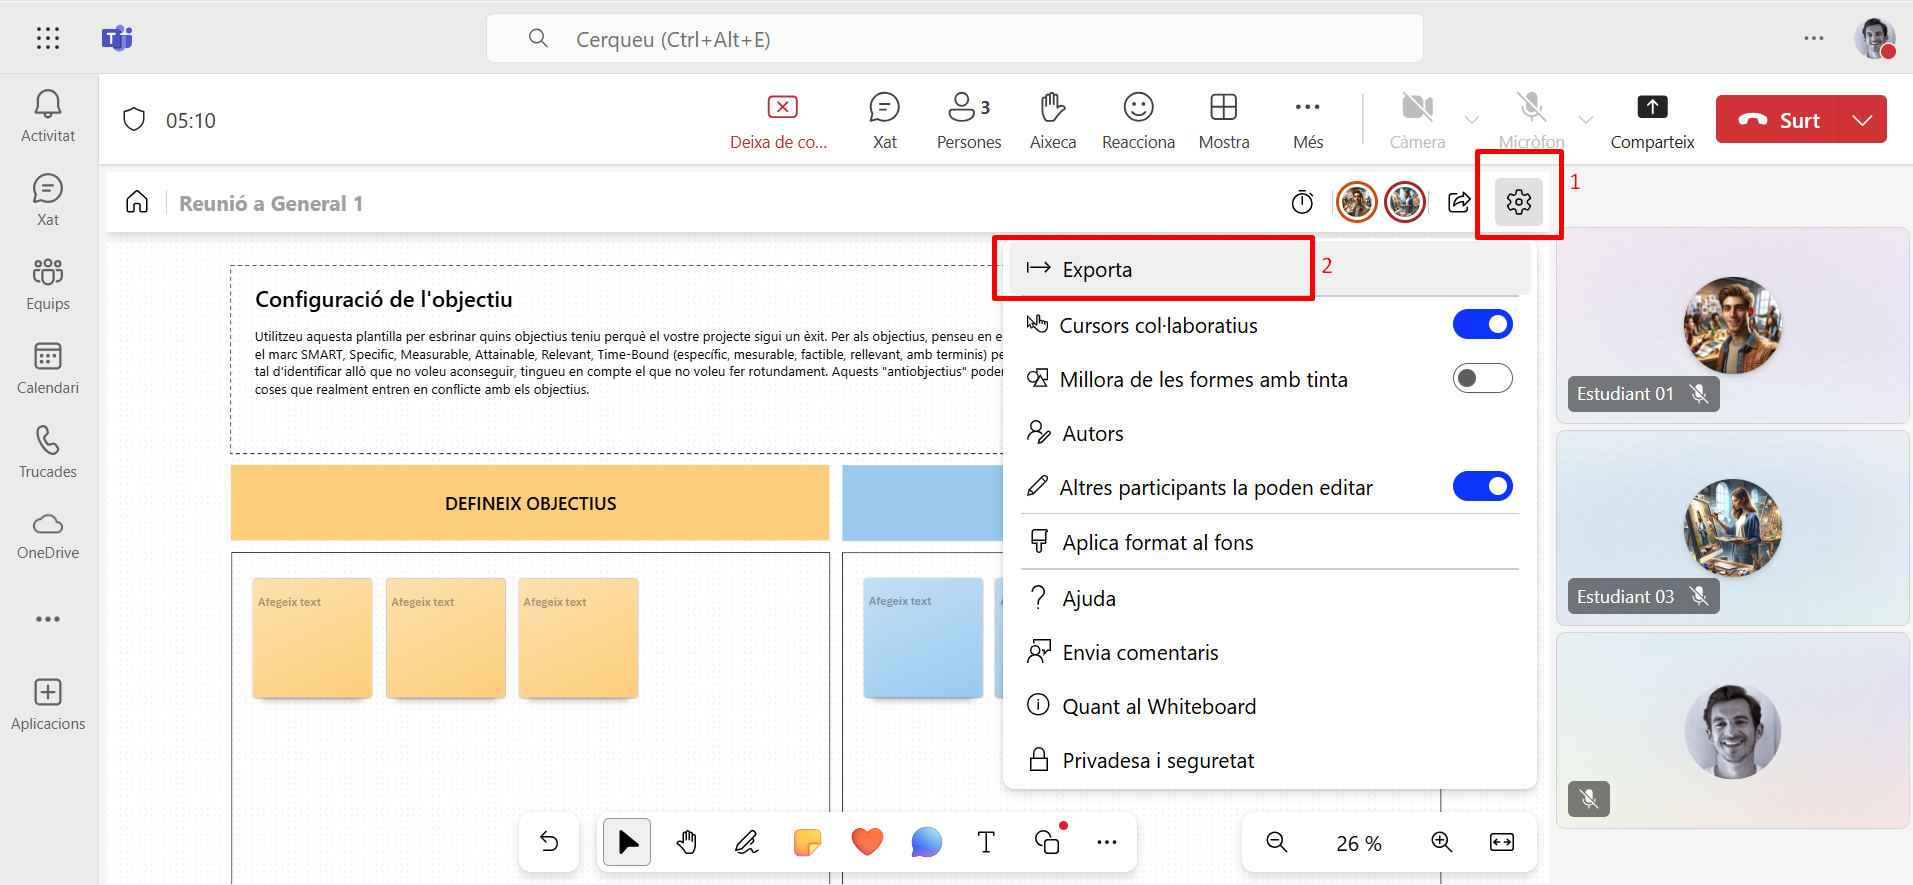Click Comparteix to share screen
This screenshot has height=885, width=1913.
click(1652, 120)
